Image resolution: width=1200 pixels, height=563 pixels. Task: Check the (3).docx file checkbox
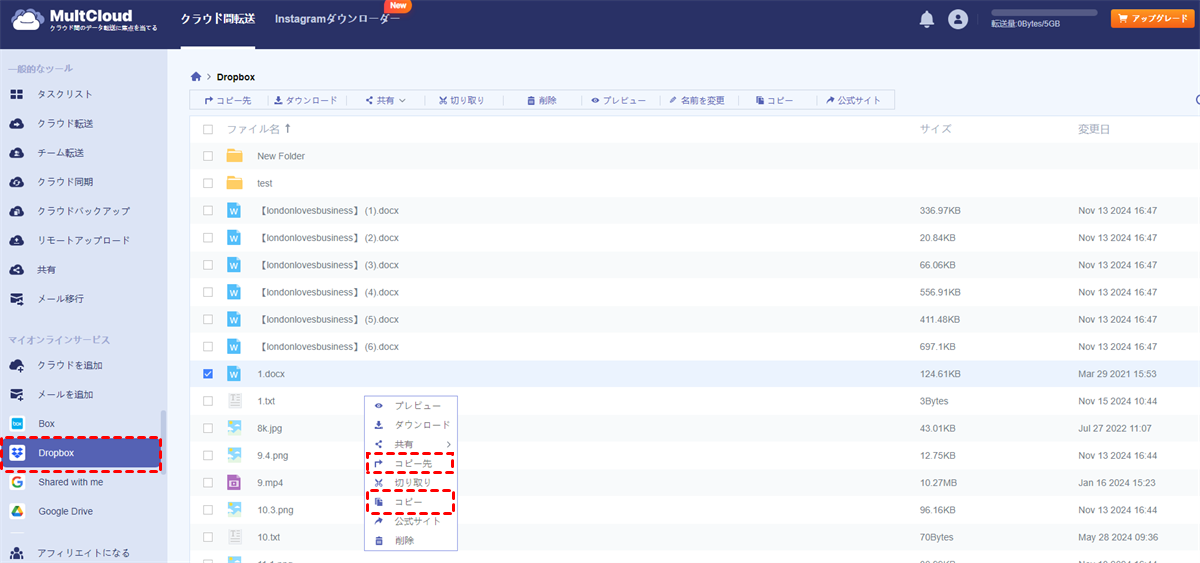coord(208,265)
